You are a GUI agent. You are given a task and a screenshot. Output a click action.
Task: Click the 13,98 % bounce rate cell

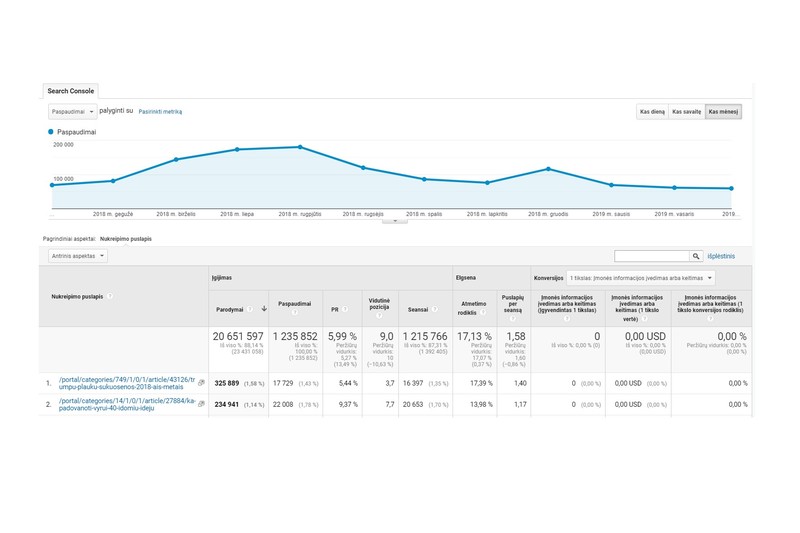[x=480, y=404]
